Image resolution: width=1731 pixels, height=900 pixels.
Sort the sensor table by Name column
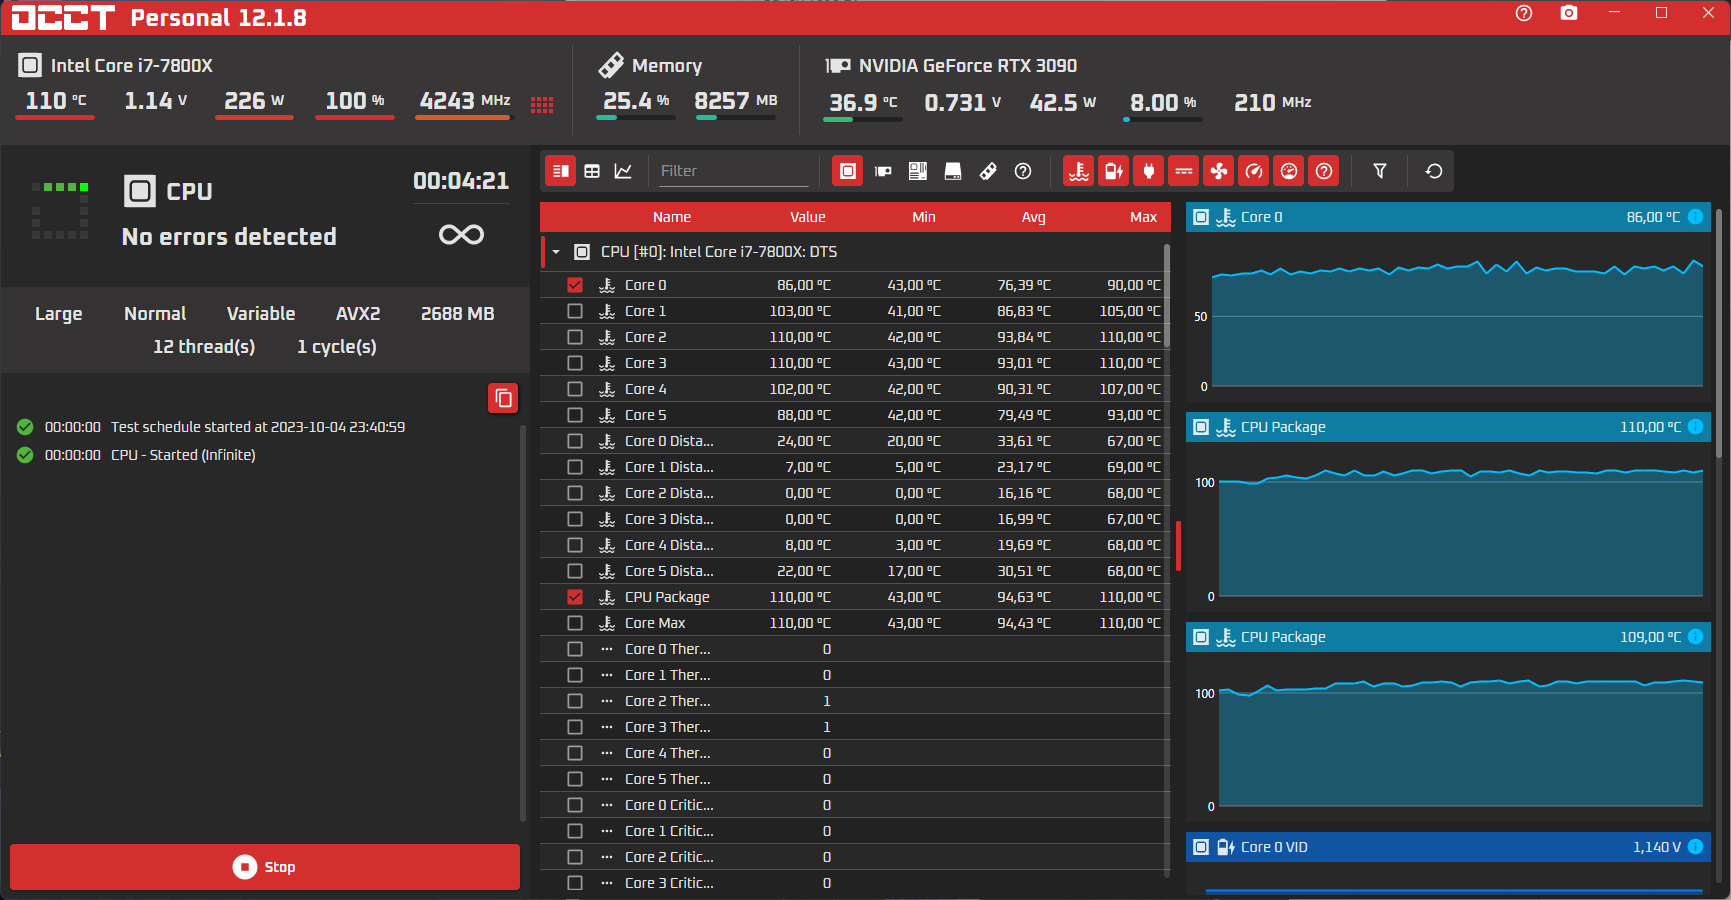672,217
